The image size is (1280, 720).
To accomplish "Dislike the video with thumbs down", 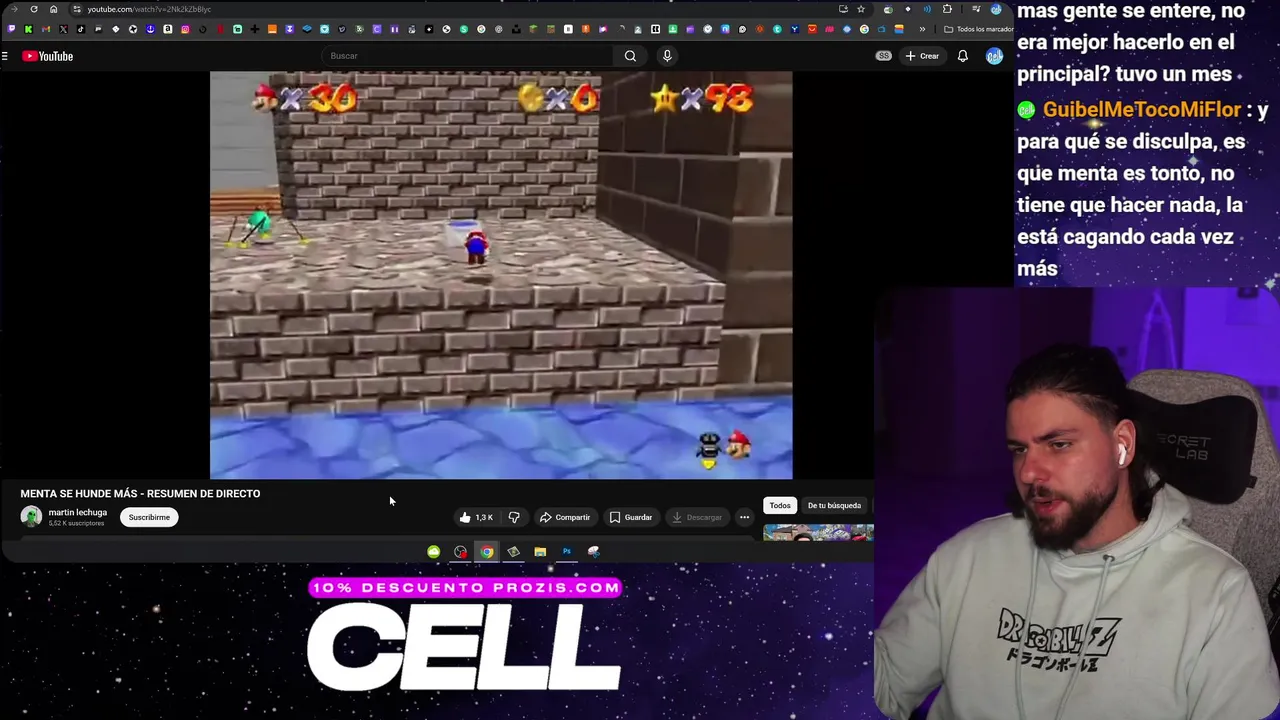I will (x=514, y=517).
